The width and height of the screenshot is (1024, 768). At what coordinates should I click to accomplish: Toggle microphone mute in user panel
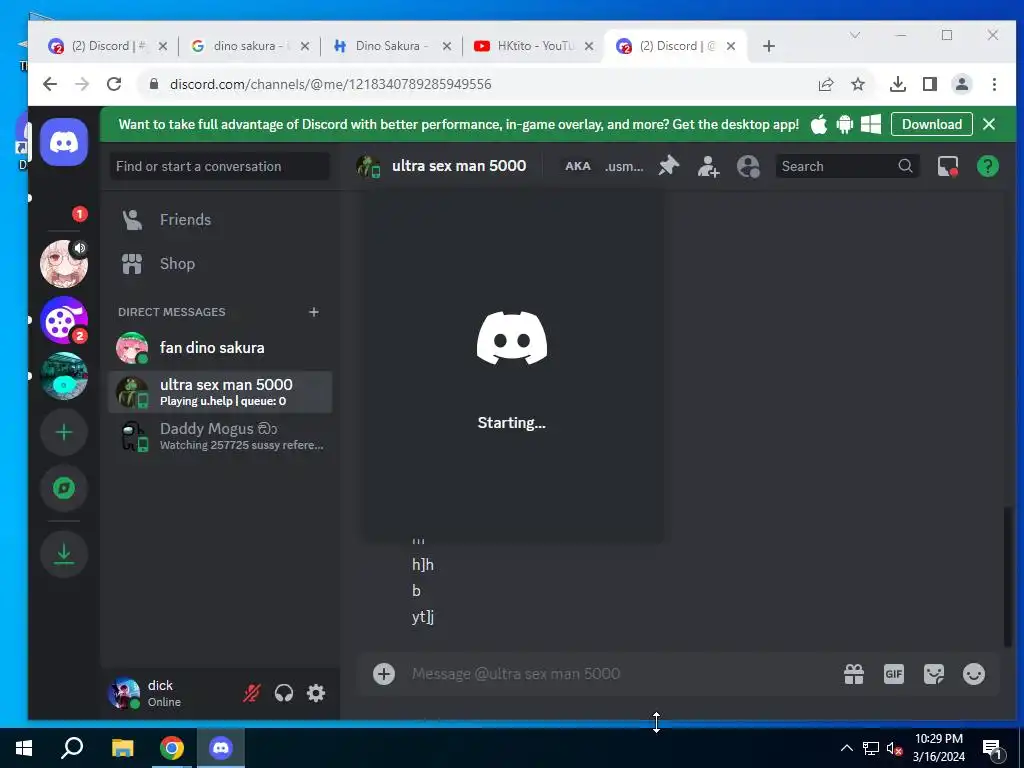point(251,693)
